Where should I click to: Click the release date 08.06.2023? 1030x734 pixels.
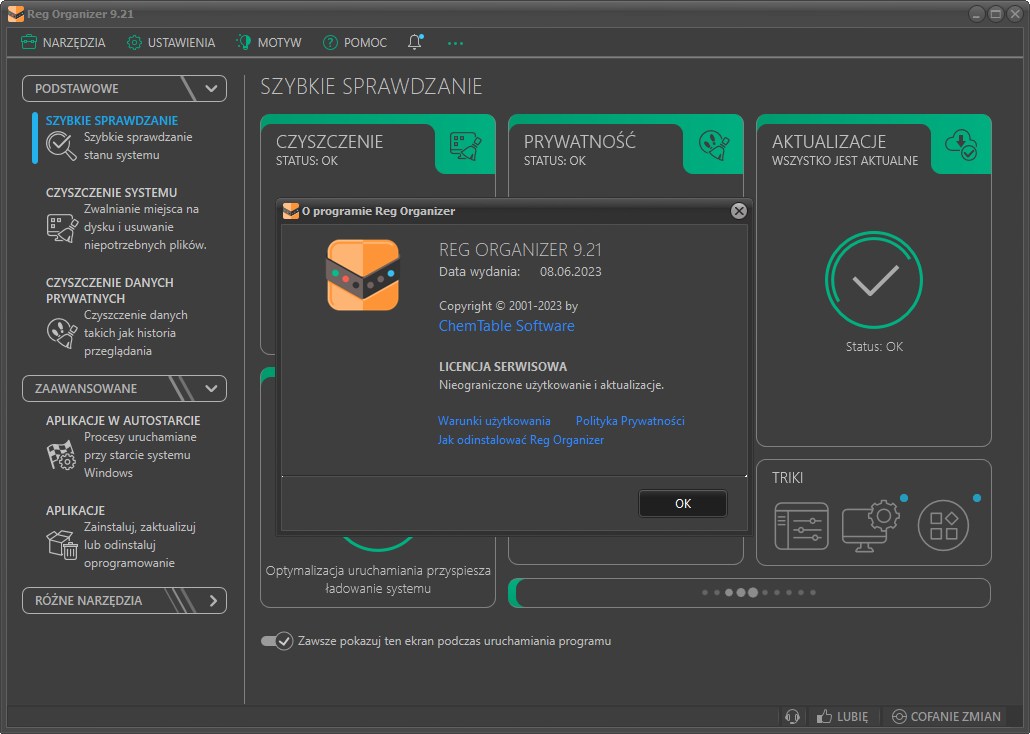570,271
